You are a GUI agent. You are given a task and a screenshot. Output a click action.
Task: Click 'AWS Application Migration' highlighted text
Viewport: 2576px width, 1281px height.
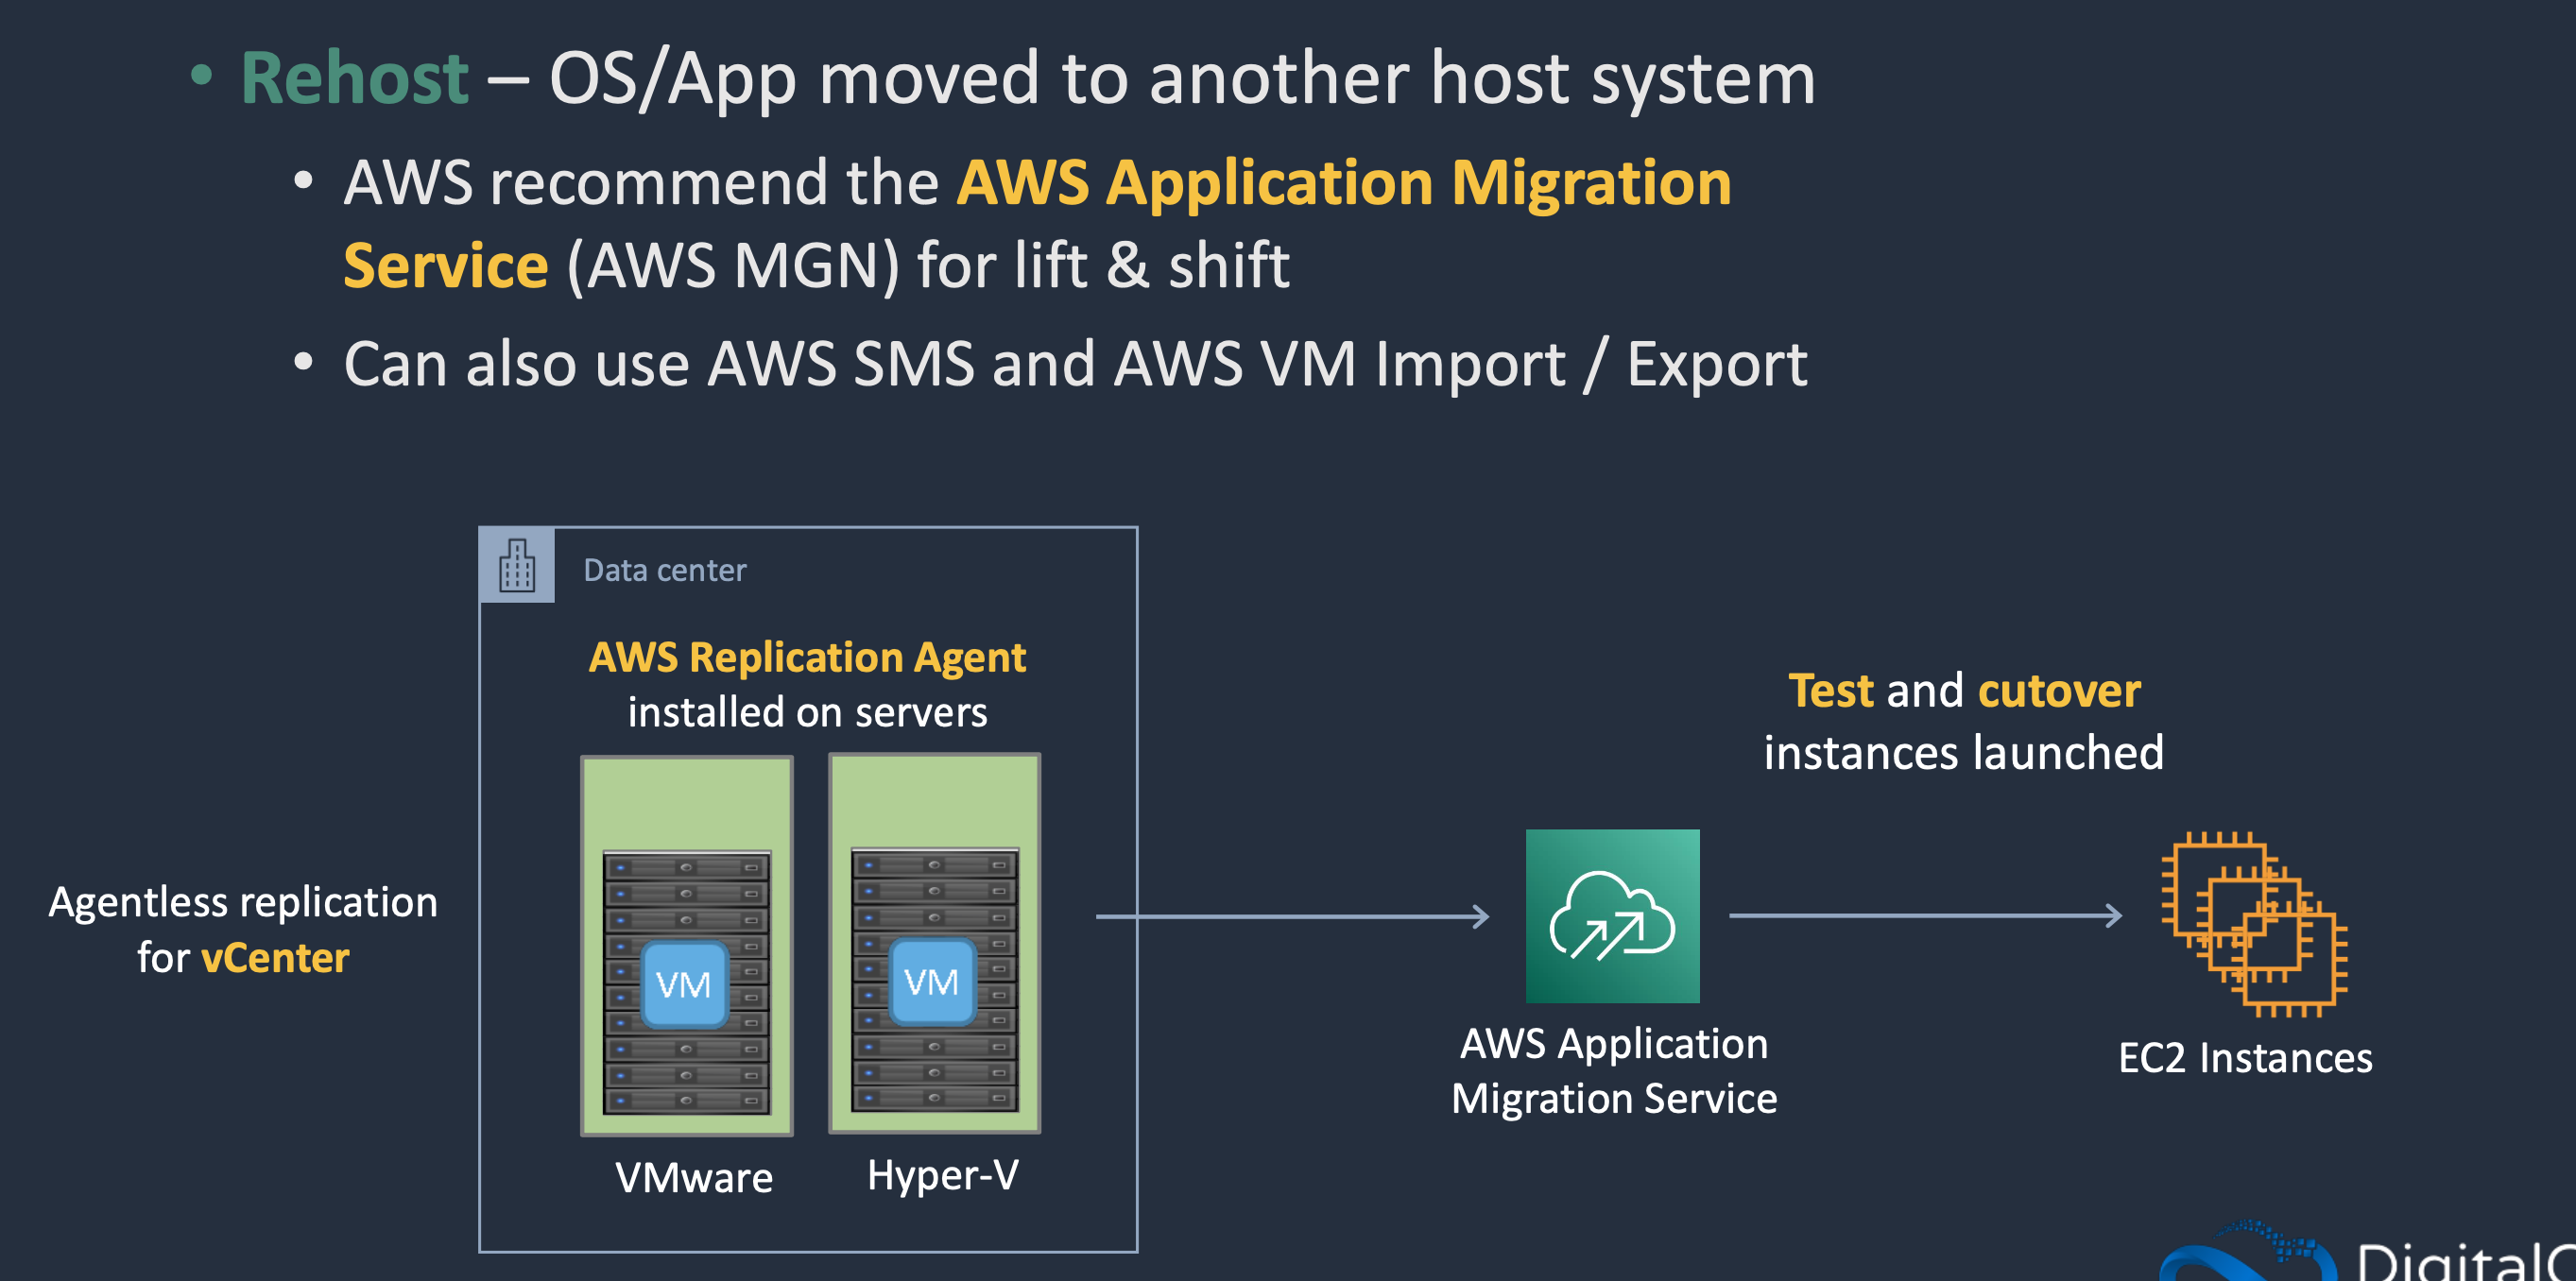1344,183
